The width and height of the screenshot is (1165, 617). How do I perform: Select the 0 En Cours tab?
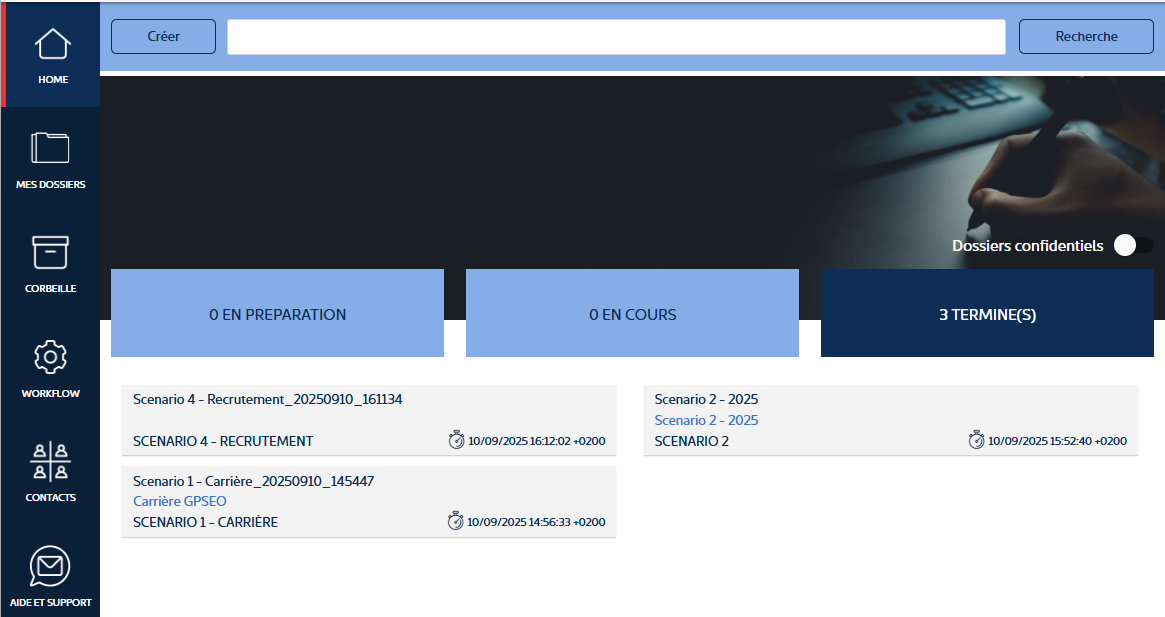point(632,314)
